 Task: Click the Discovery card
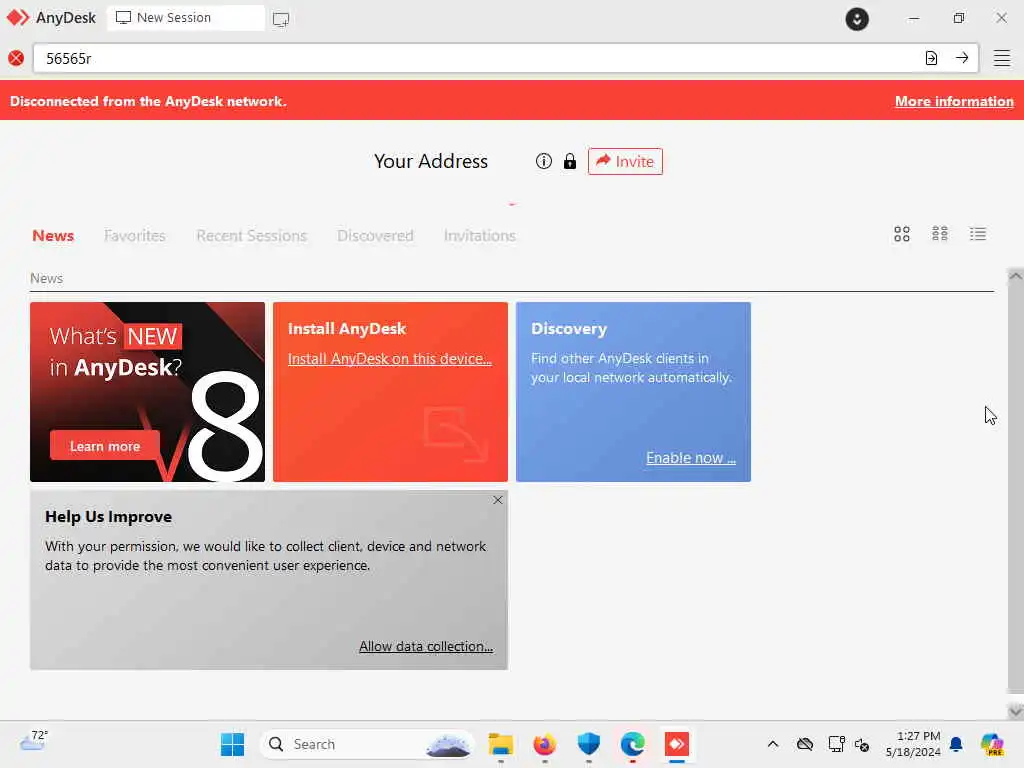(633, 392)
